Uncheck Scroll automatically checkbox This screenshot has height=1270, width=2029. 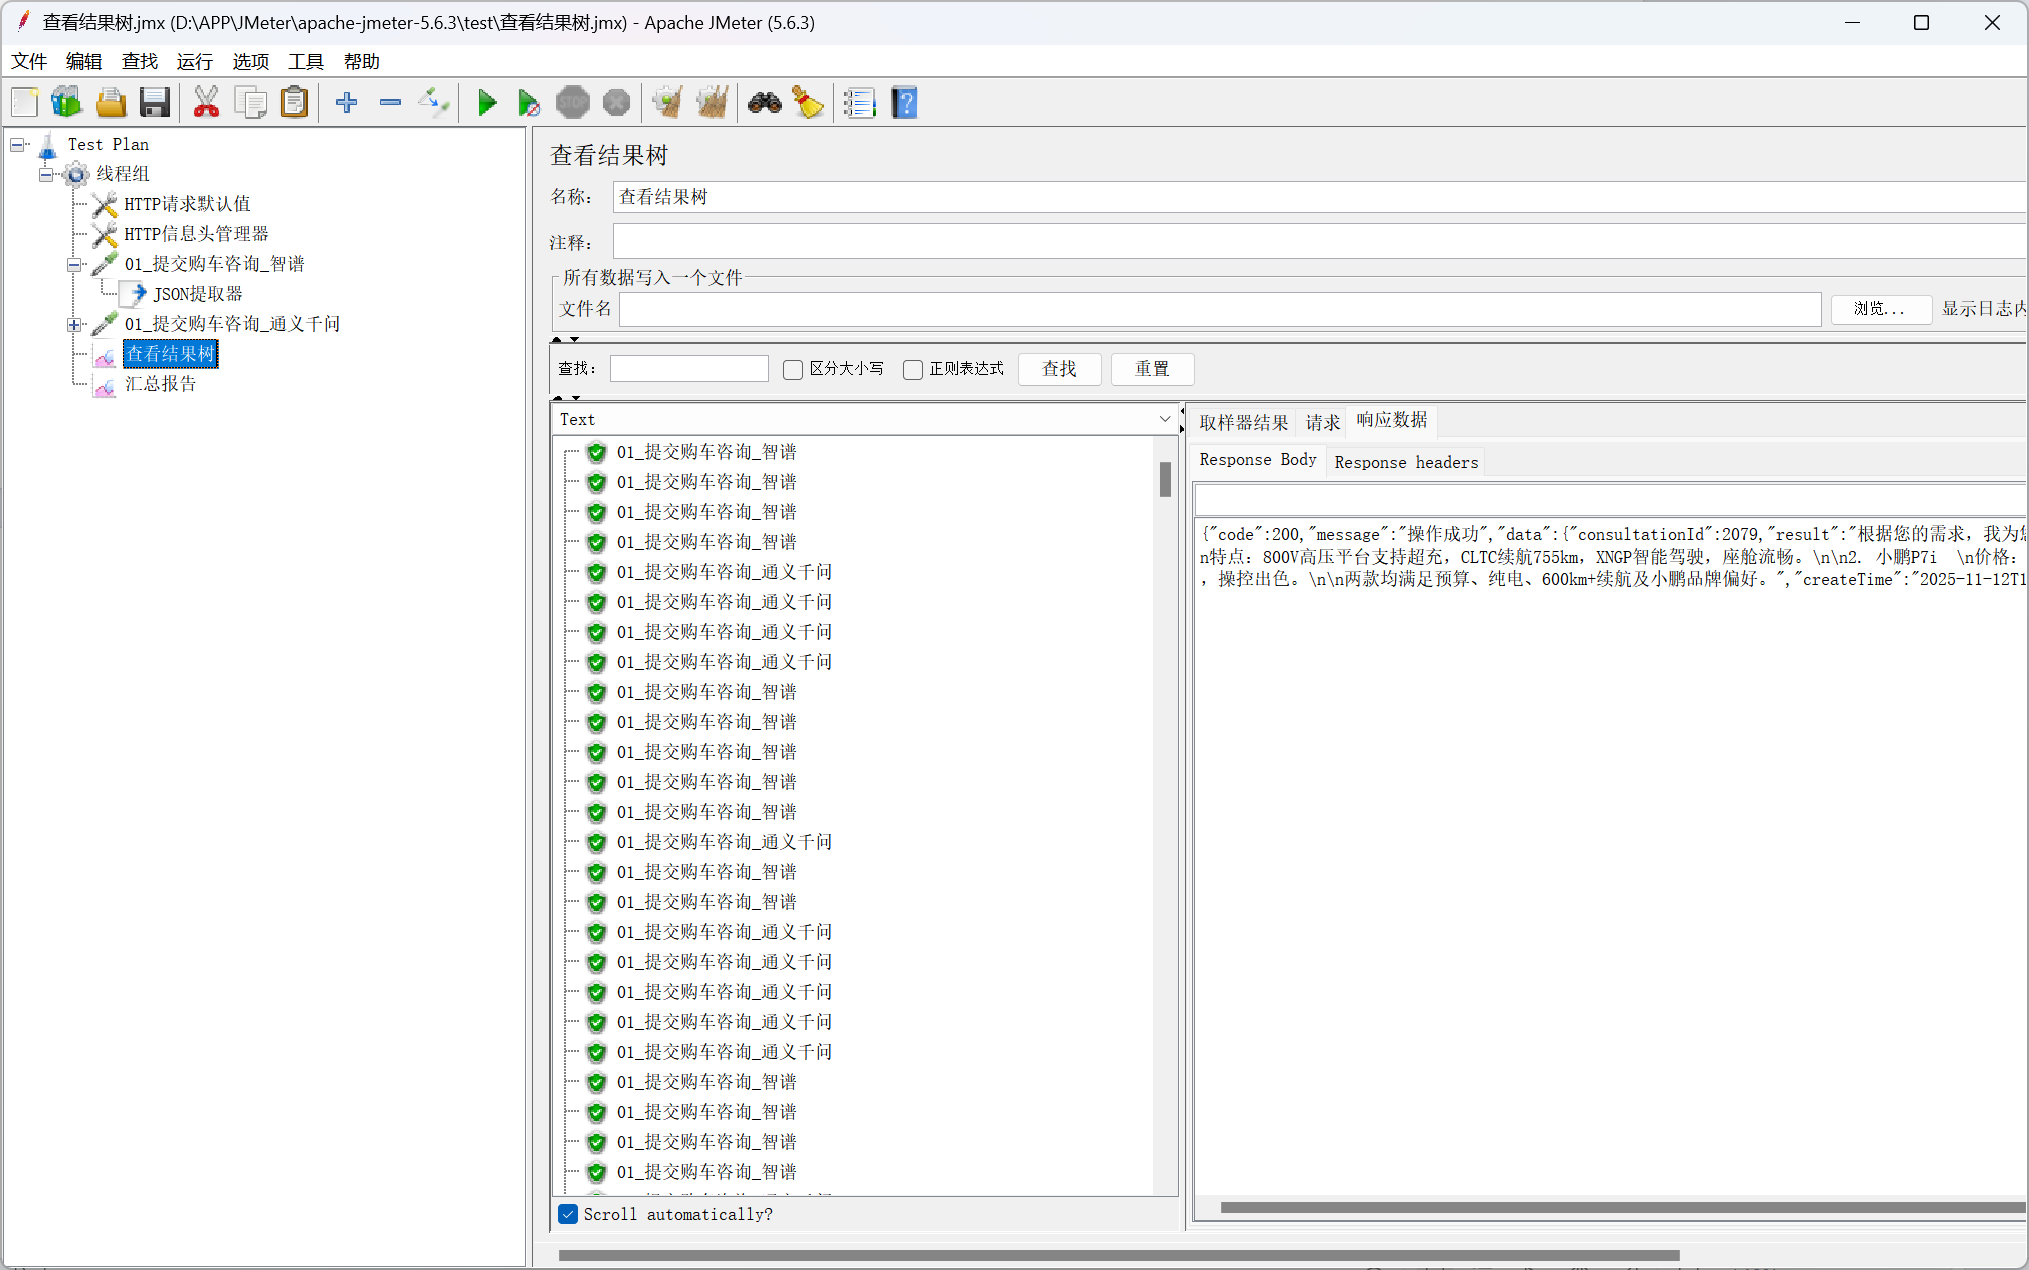point(568,1214)
